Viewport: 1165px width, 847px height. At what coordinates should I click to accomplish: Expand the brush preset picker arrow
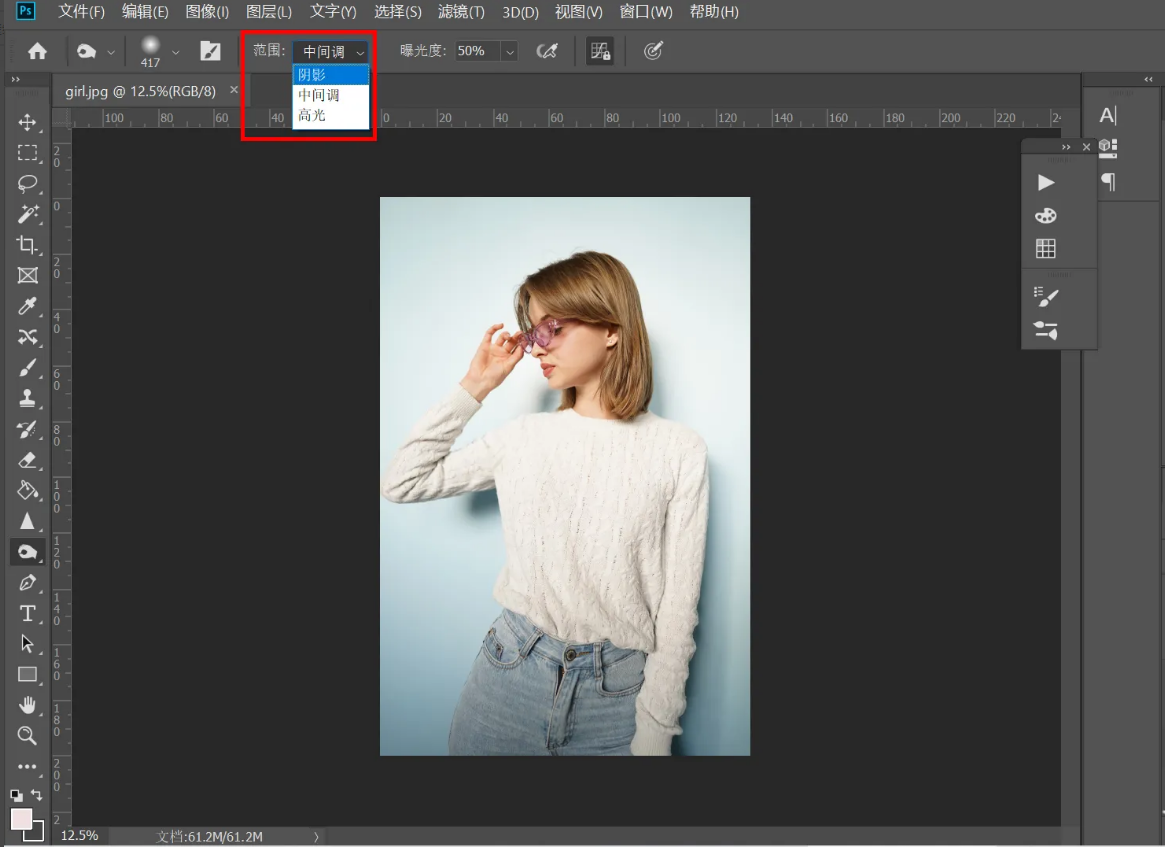point(176,52)
